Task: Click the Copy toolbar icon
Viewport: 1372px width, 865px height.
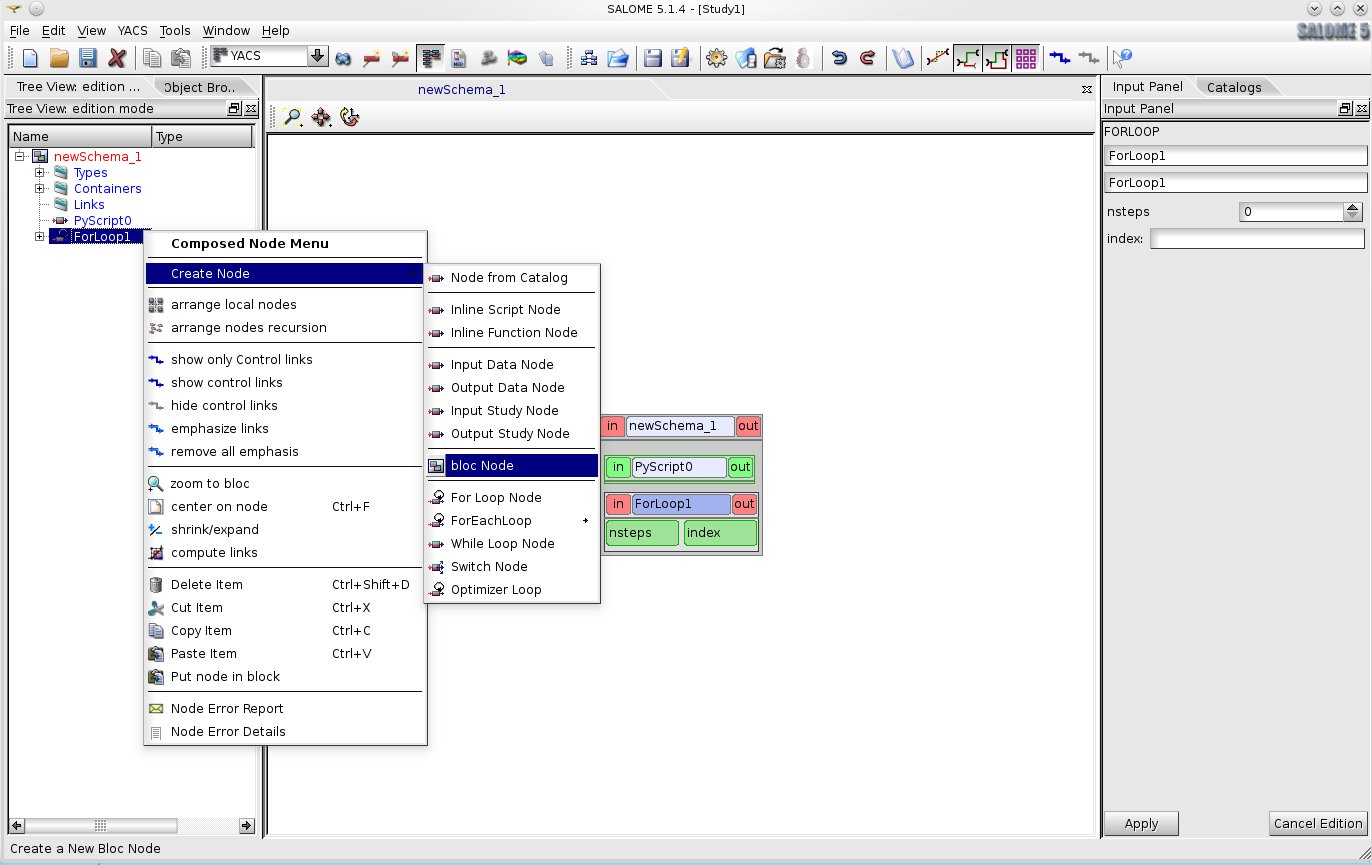Action: [x=152, y=58]
